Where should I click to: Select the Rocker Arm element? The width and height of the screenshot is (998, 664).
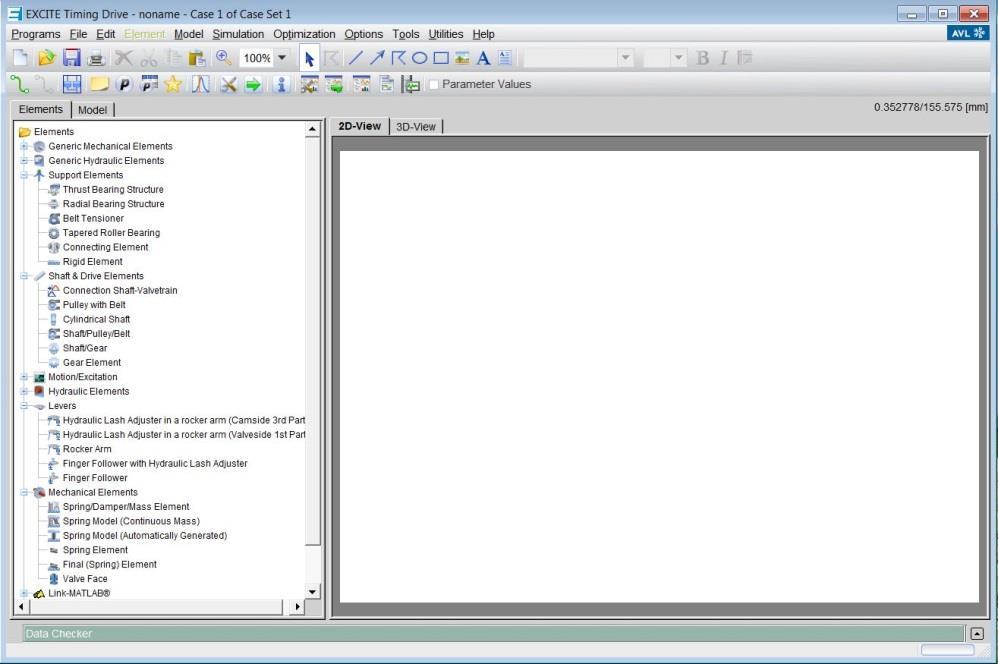pos(87,449)
